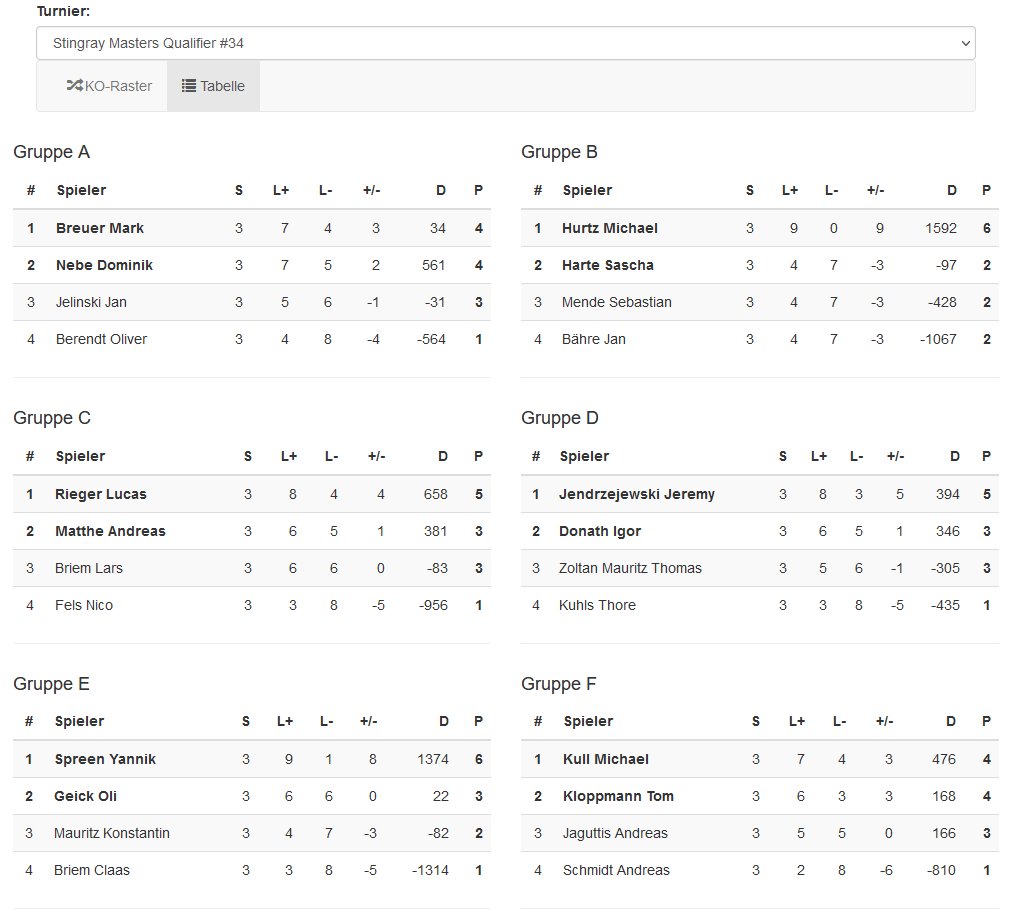Click the Tabelle list icon
Viewport: 1011px width, 910px height.
188,86
